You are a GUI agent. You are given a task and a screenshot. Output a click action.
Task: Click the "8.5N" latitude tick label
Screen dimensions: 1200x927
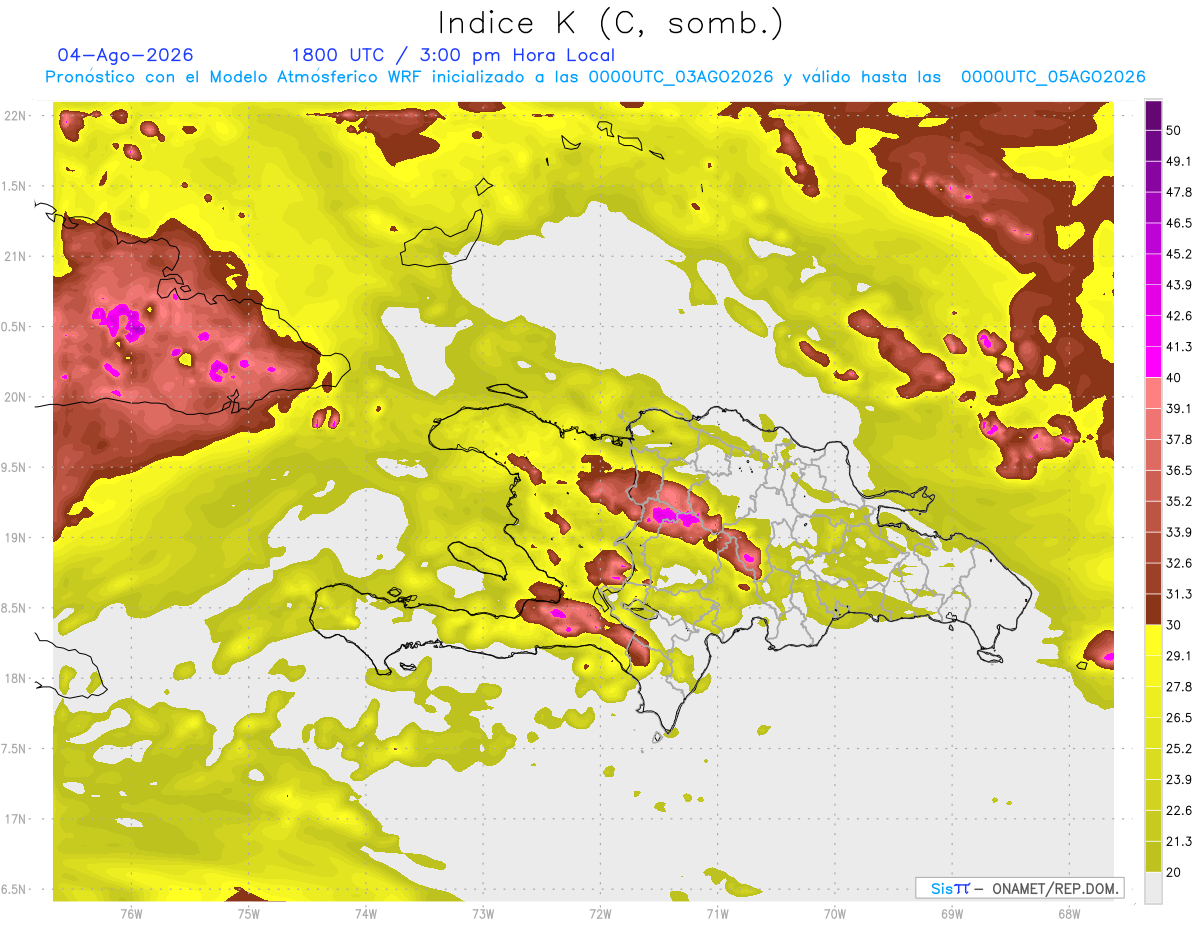(x=15, y=609)
